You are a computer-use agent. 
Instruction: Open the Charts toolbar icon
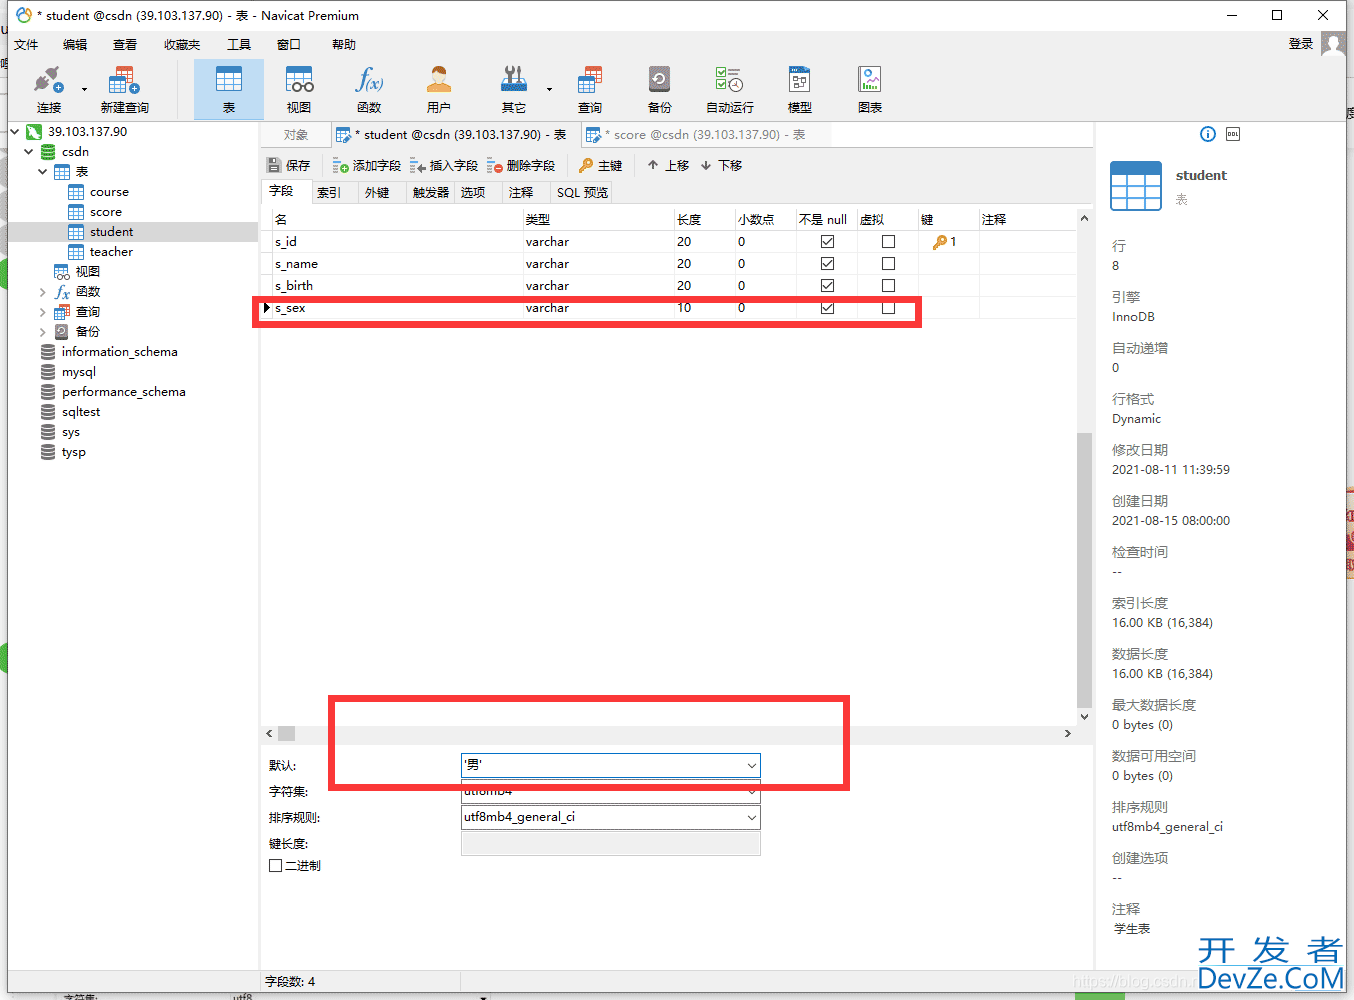coord(870,89)
